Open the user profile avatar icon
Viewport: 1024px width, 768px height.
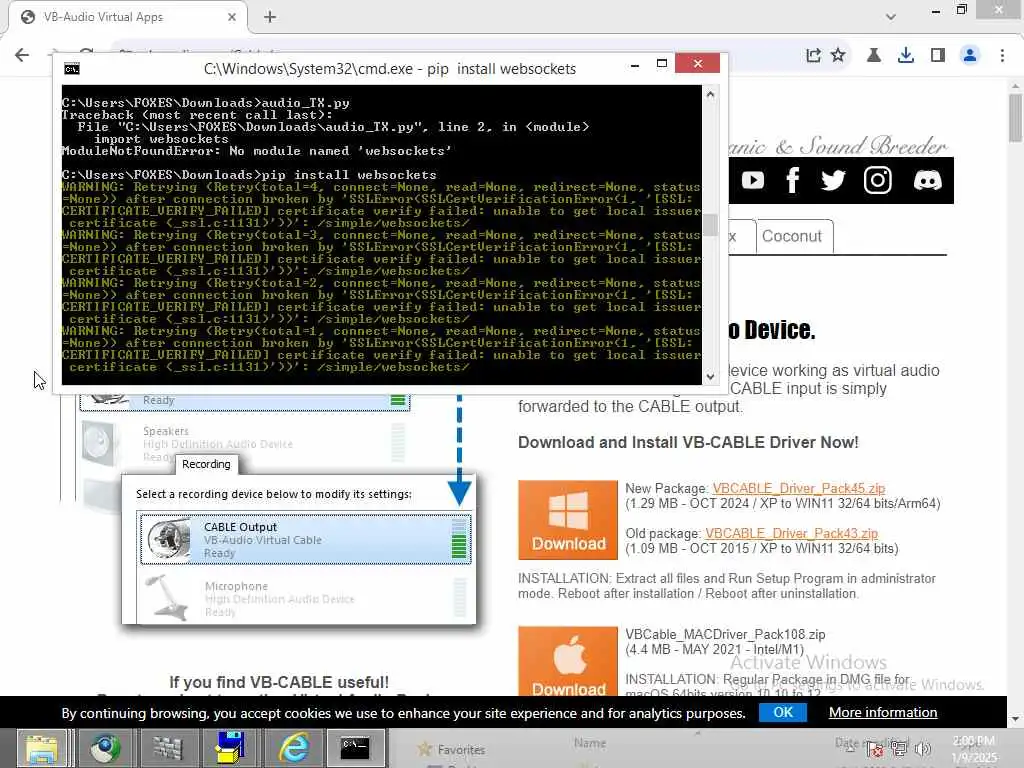[970, 56]
